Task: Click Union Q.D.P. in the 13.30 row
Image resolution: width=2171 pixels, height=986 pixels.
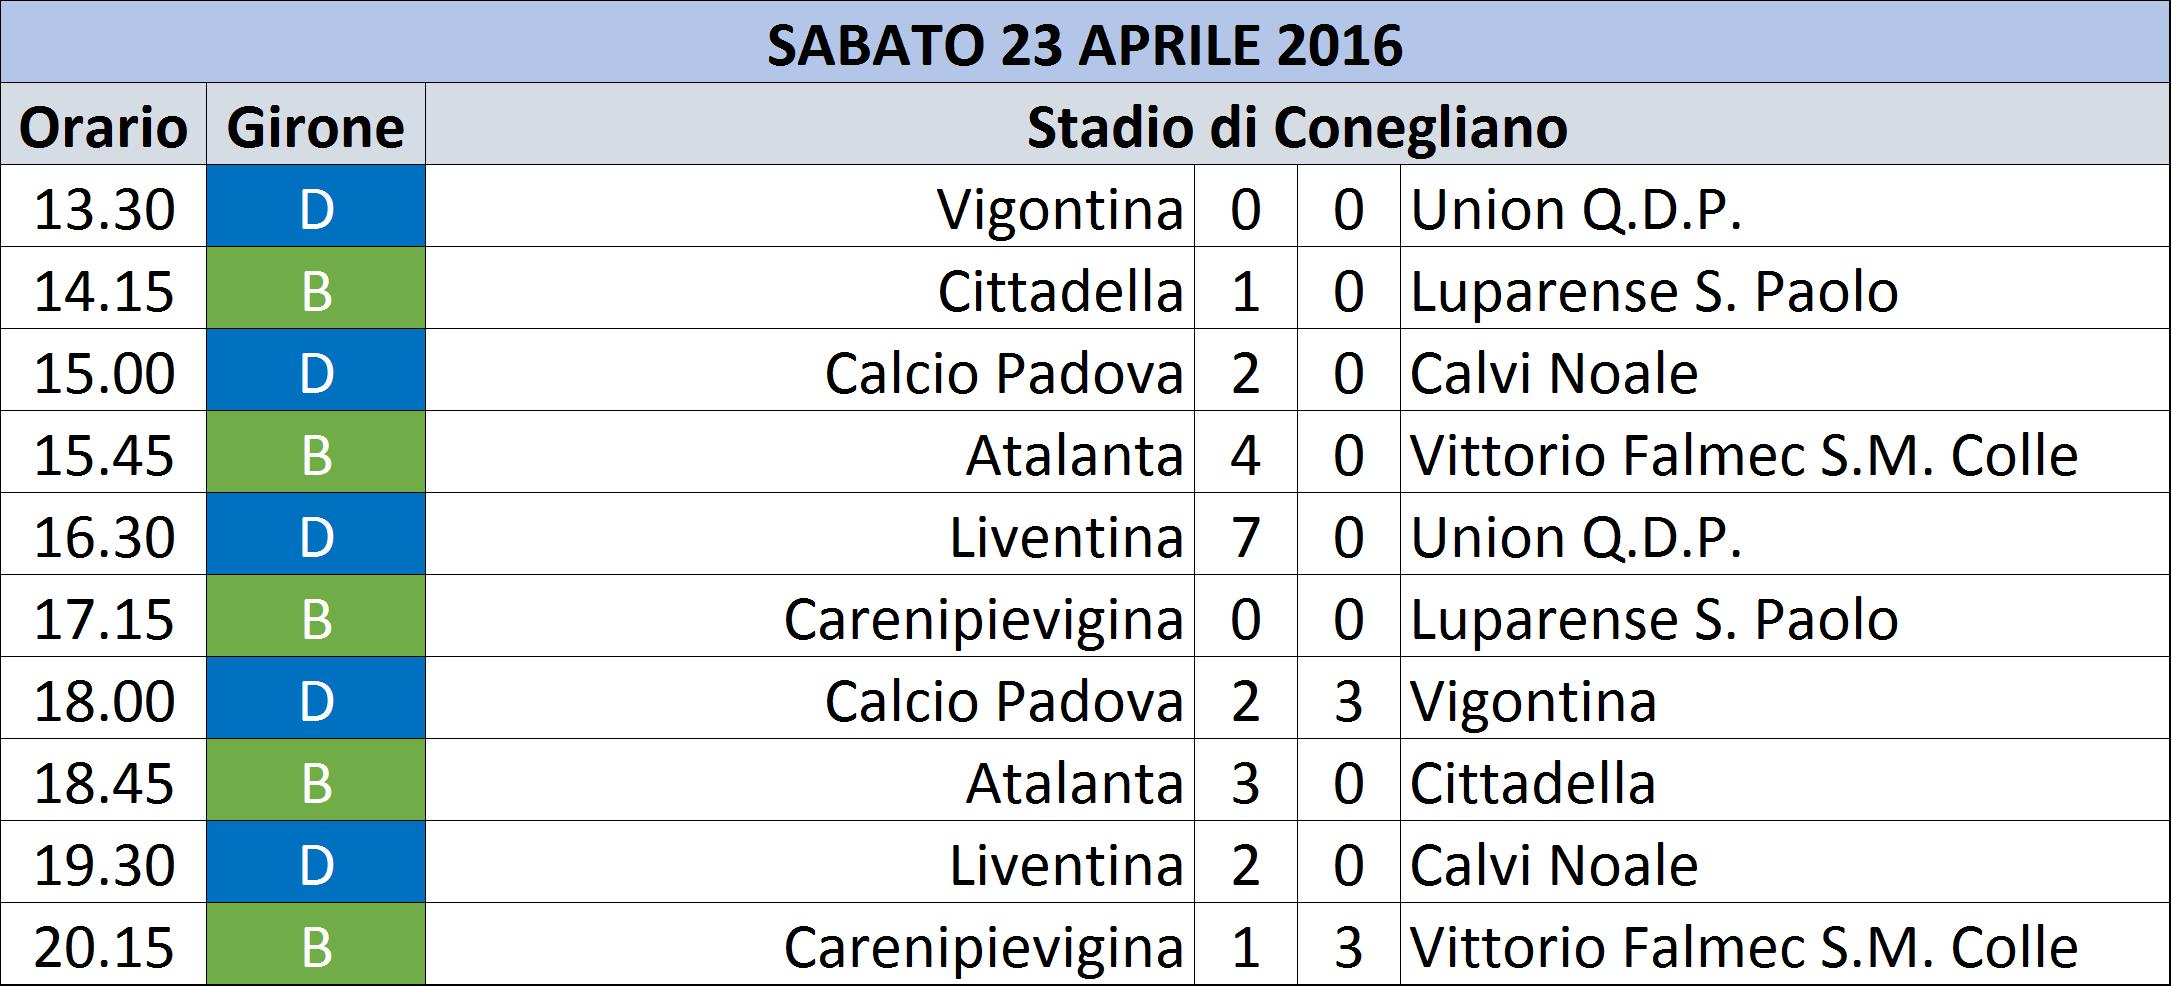Action: (x=1576, y=209)
